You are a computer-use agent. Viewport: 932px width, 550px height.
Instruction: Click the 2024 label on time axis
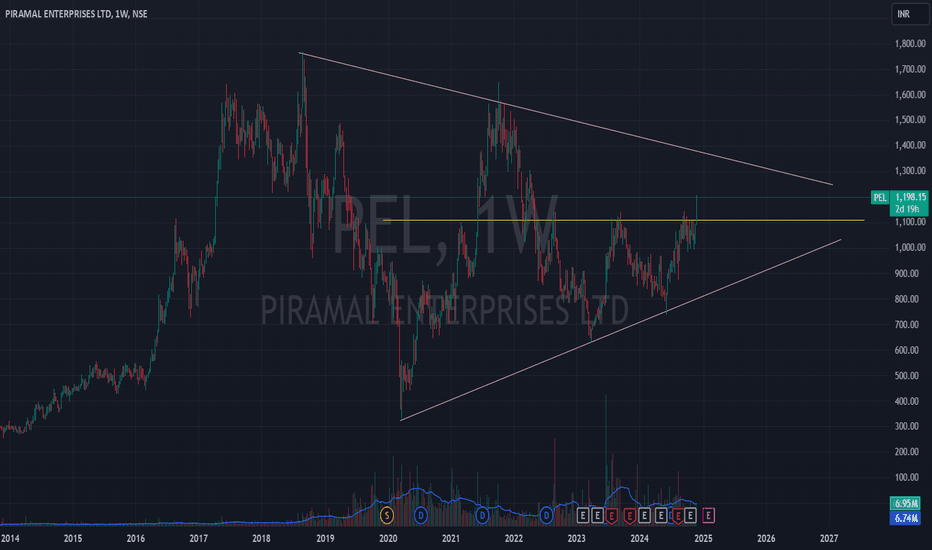(x=640, y=539)
